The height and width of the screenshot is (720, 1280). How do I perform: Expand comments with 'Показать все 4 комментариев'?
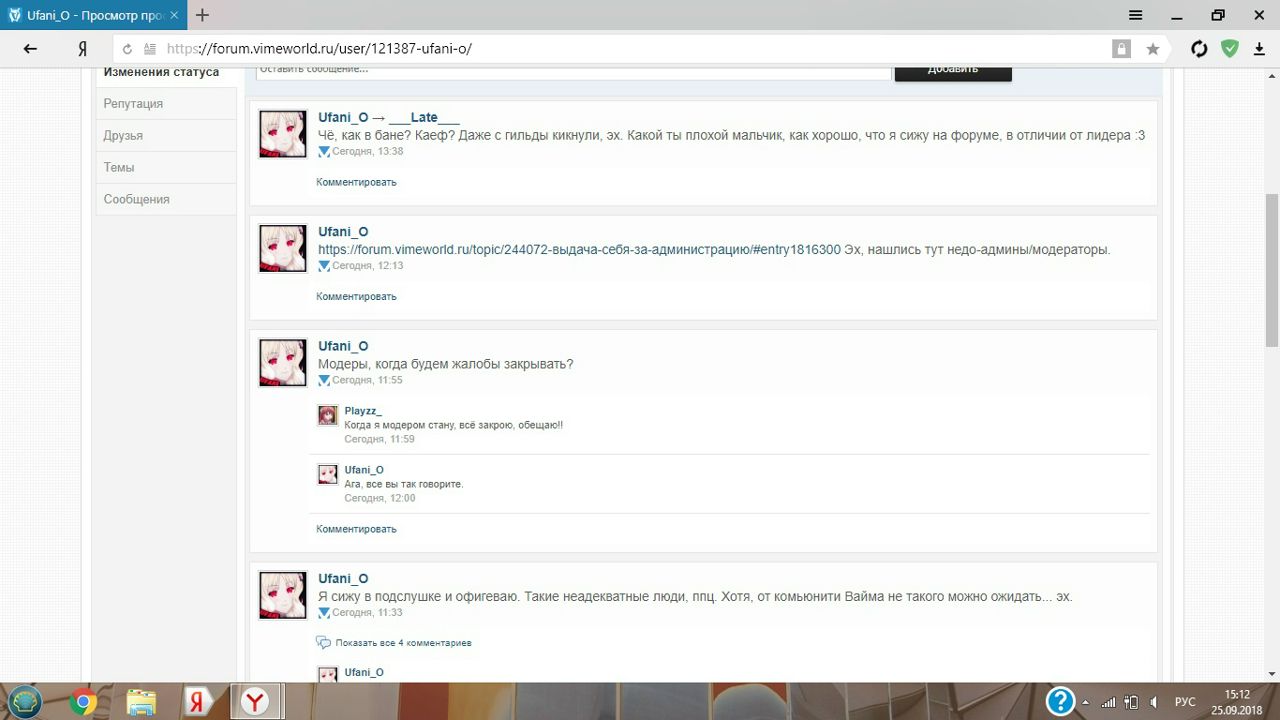pyautogui.click(x=403, y=643)
